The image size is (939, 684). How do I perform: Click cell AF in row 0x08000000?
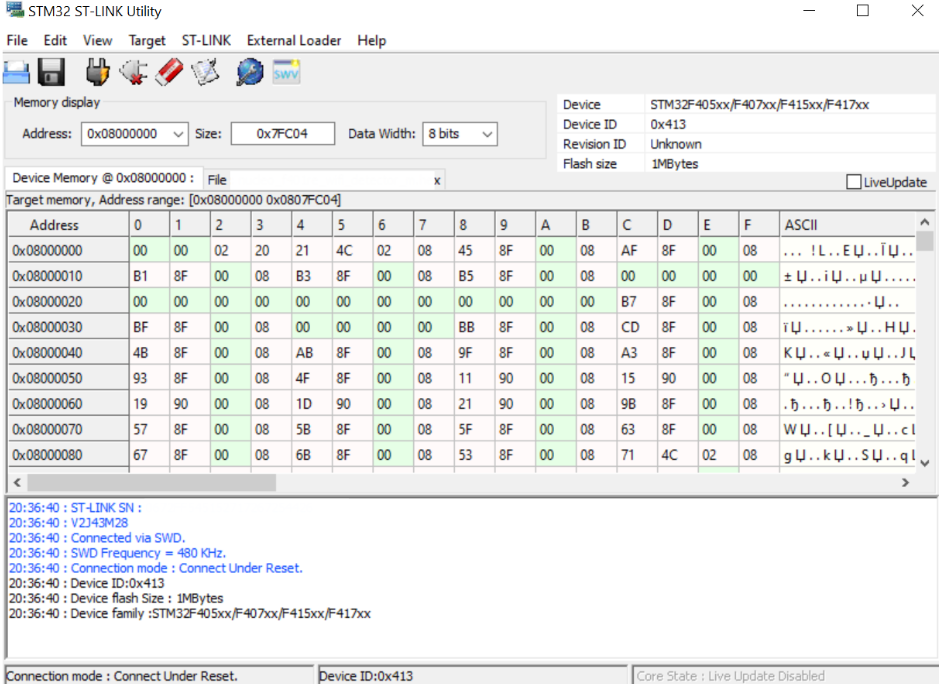(637, 250)
